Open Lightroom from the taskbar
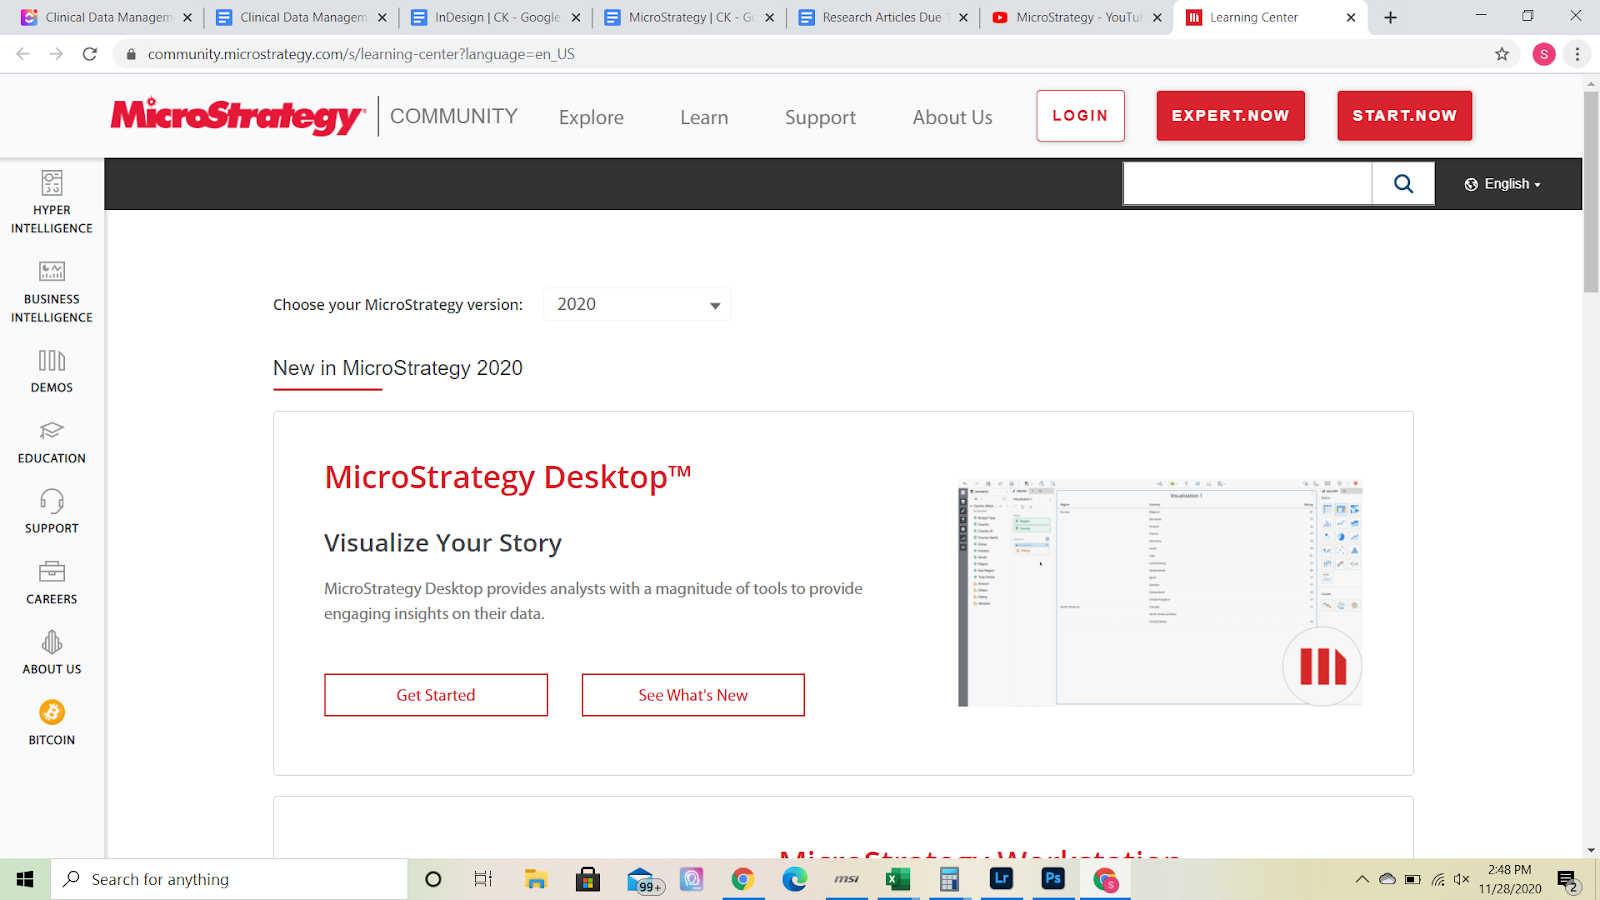This screenshot has width=1600, height=900. coord(1001,879)
